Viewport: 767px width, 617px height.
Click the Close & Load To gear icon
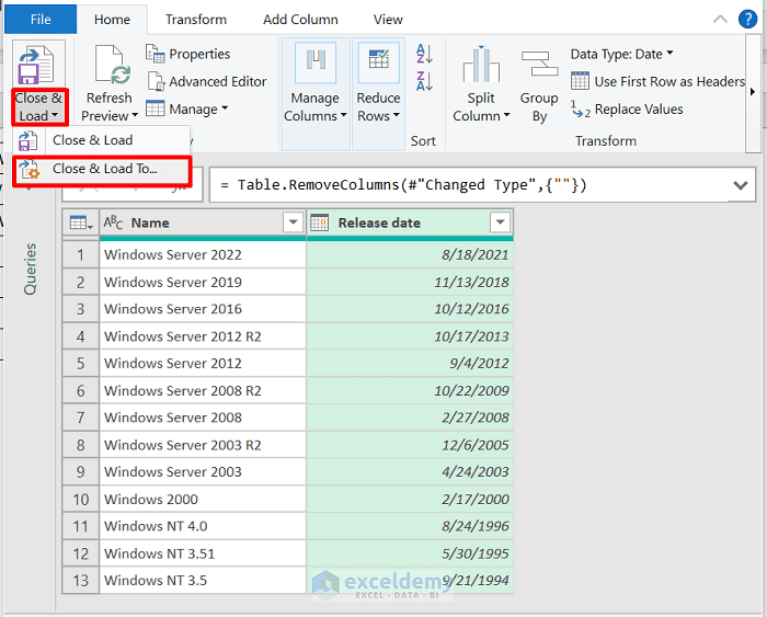(29, 169)
